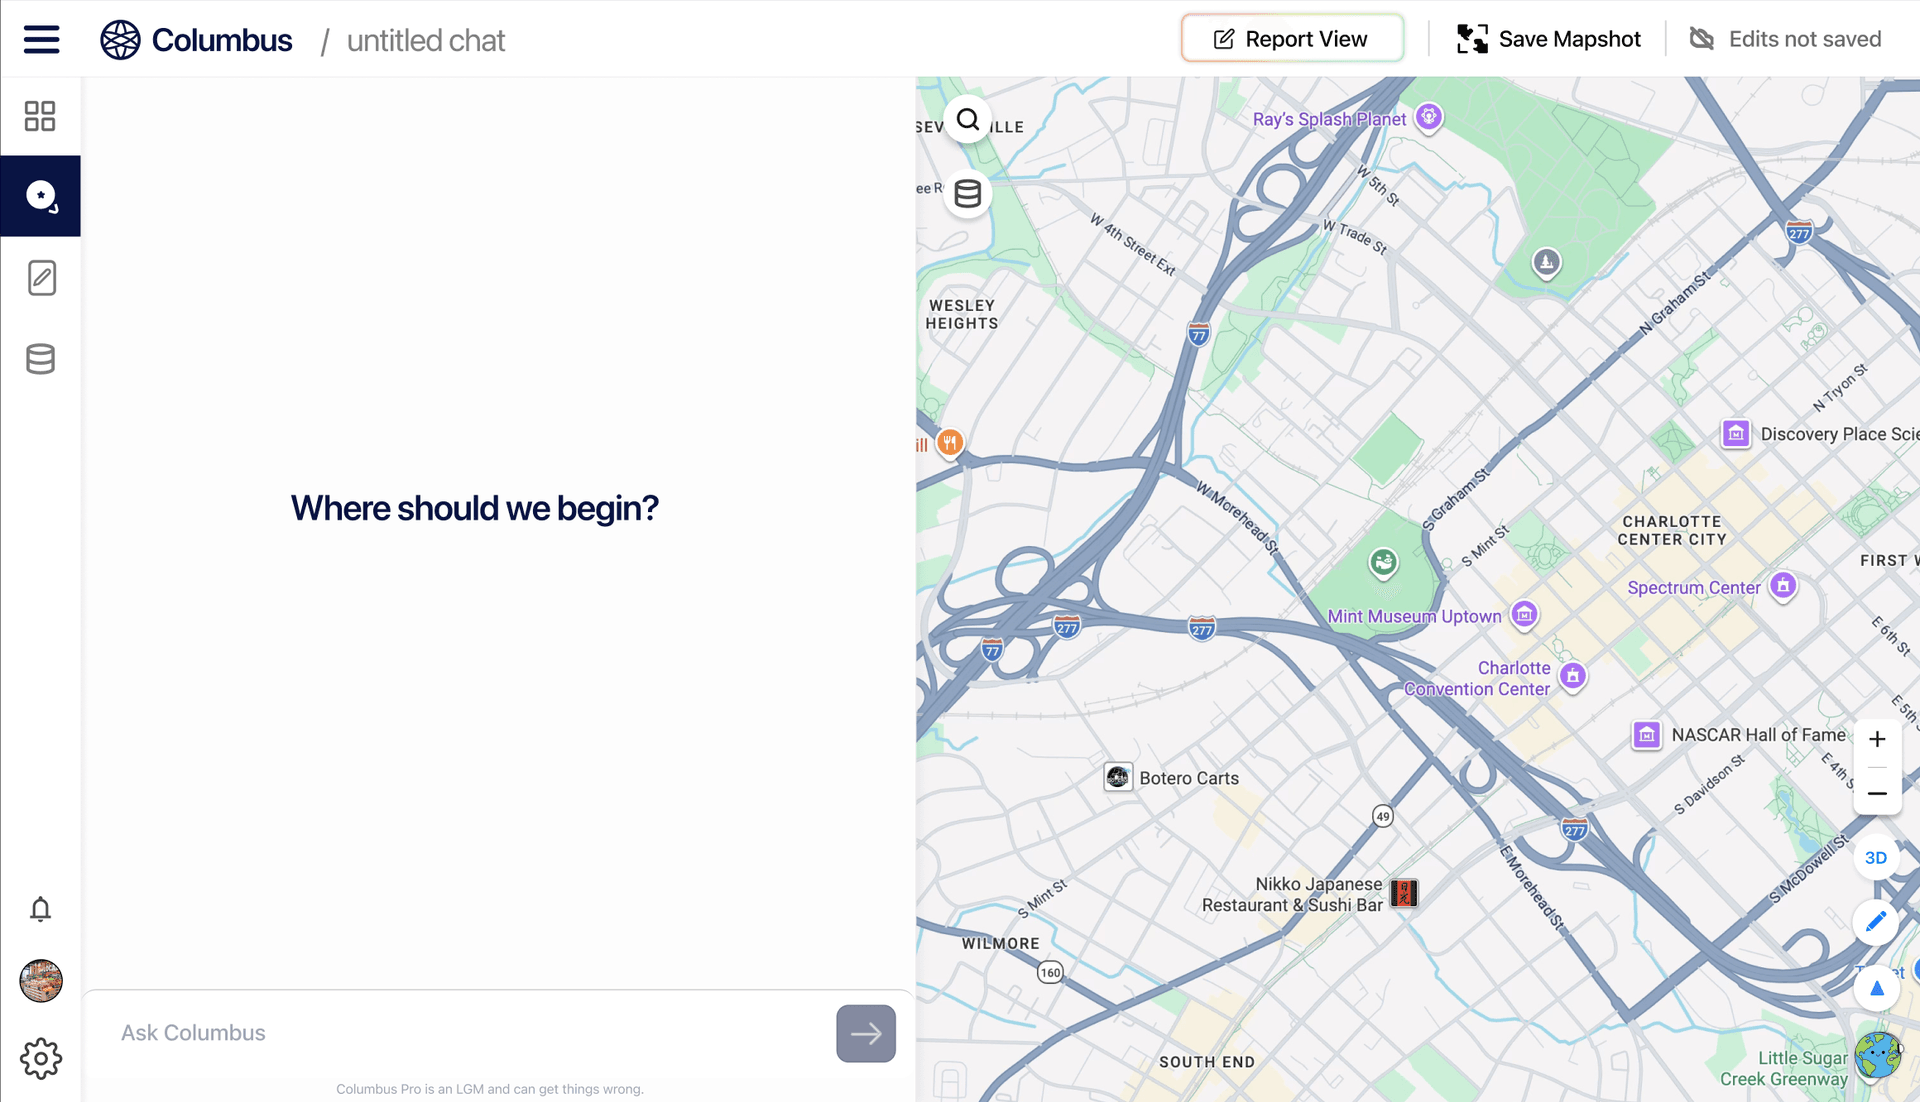Click Save Mapshot
1920x1102 pixels.
pyautogui.click(x=1548, y=39)
